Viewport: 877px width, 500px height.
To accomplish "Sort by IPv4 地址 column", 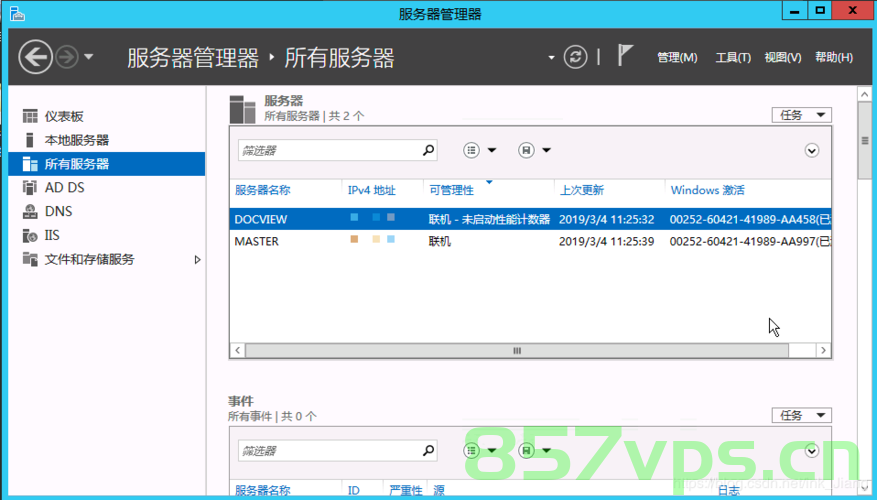I will click(371, 190).
